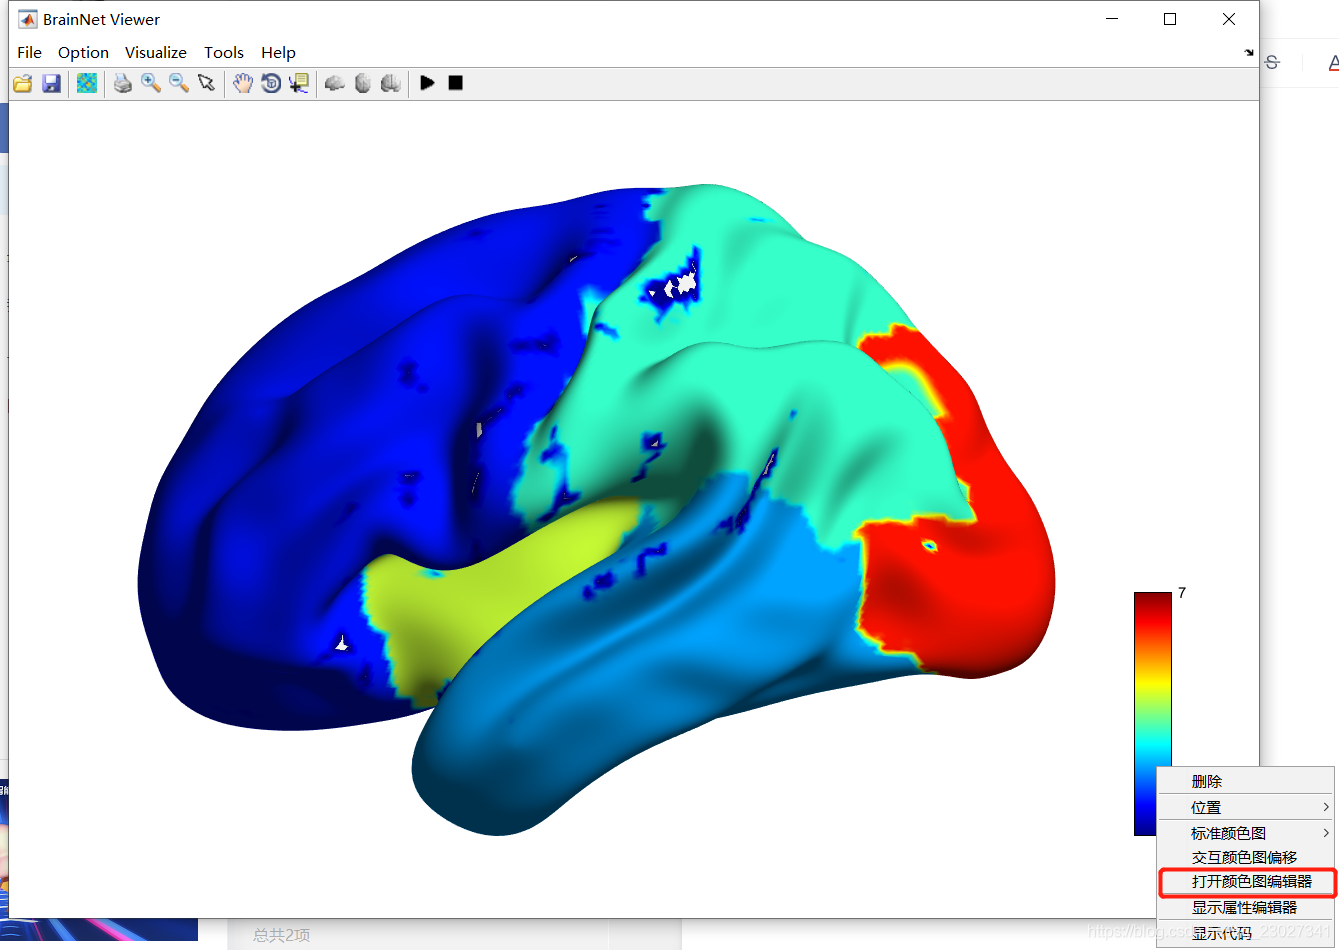
Task: Maximize the BrainNet Viewer window
Action: click(x=1170, y=19)
